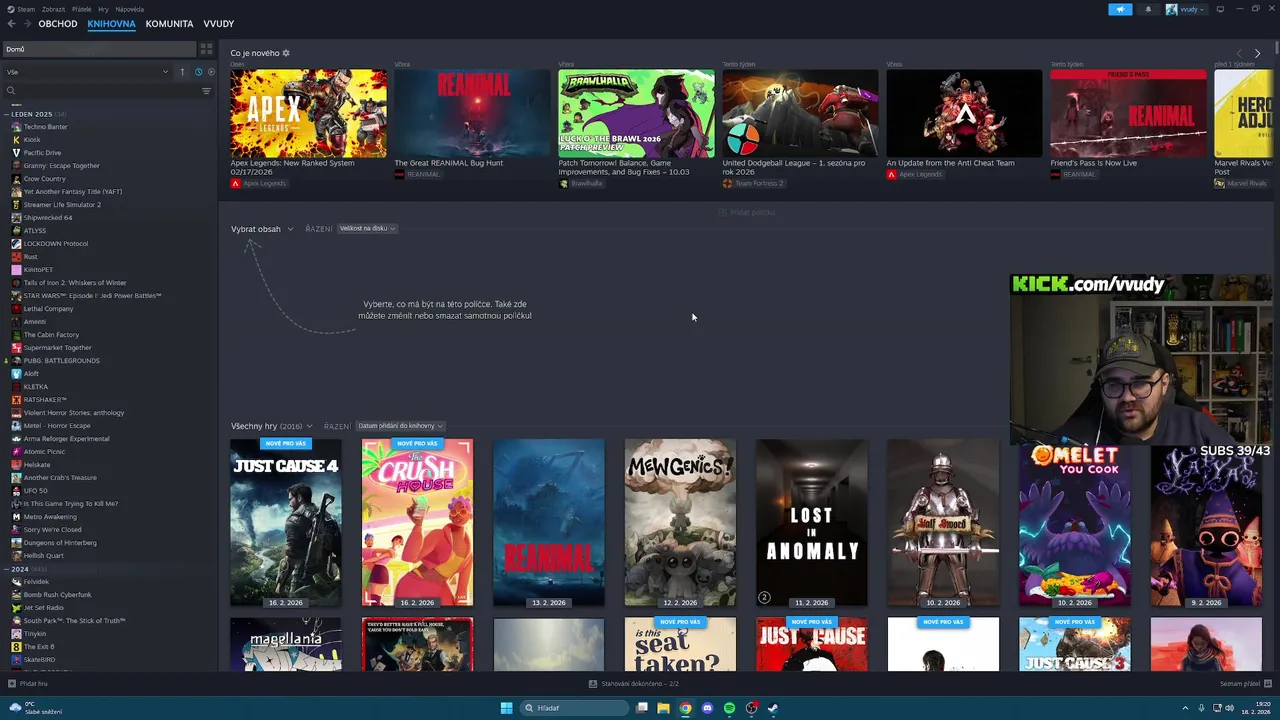Toggle ready-to-play filter icon
Screen dimensions: 1280x720
point(210,72)
